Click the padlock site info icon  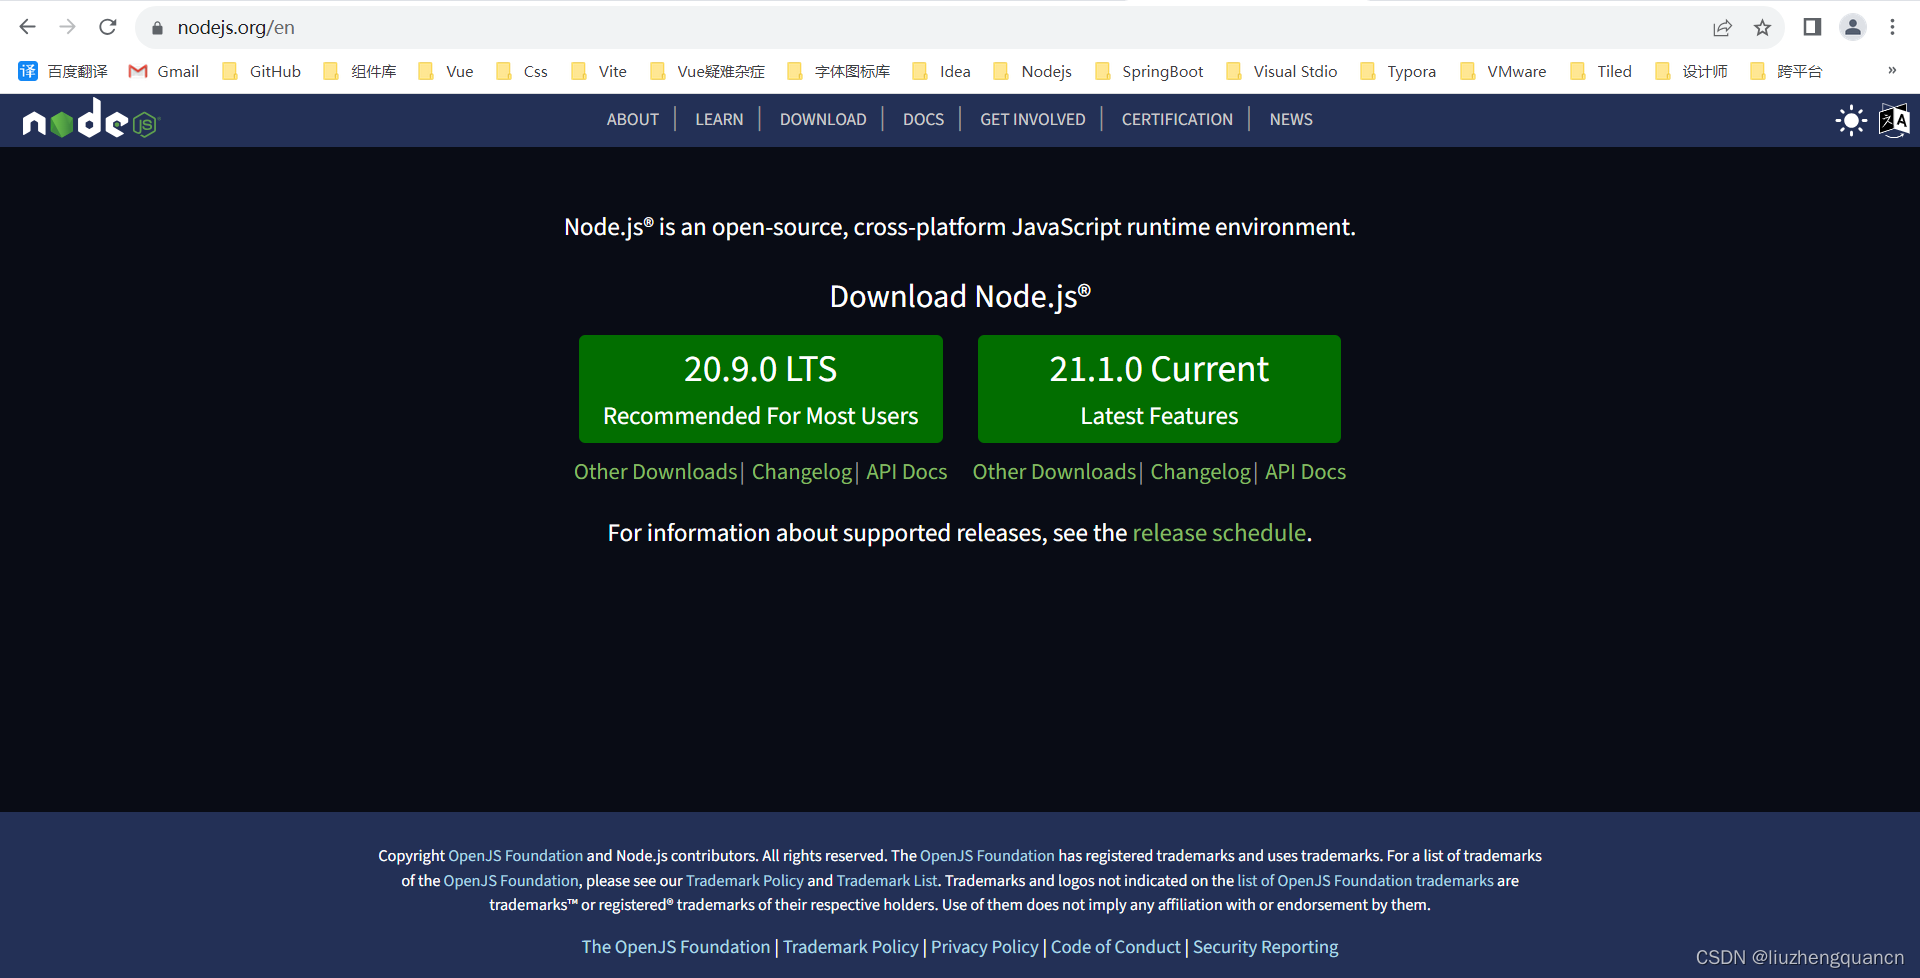157,28
